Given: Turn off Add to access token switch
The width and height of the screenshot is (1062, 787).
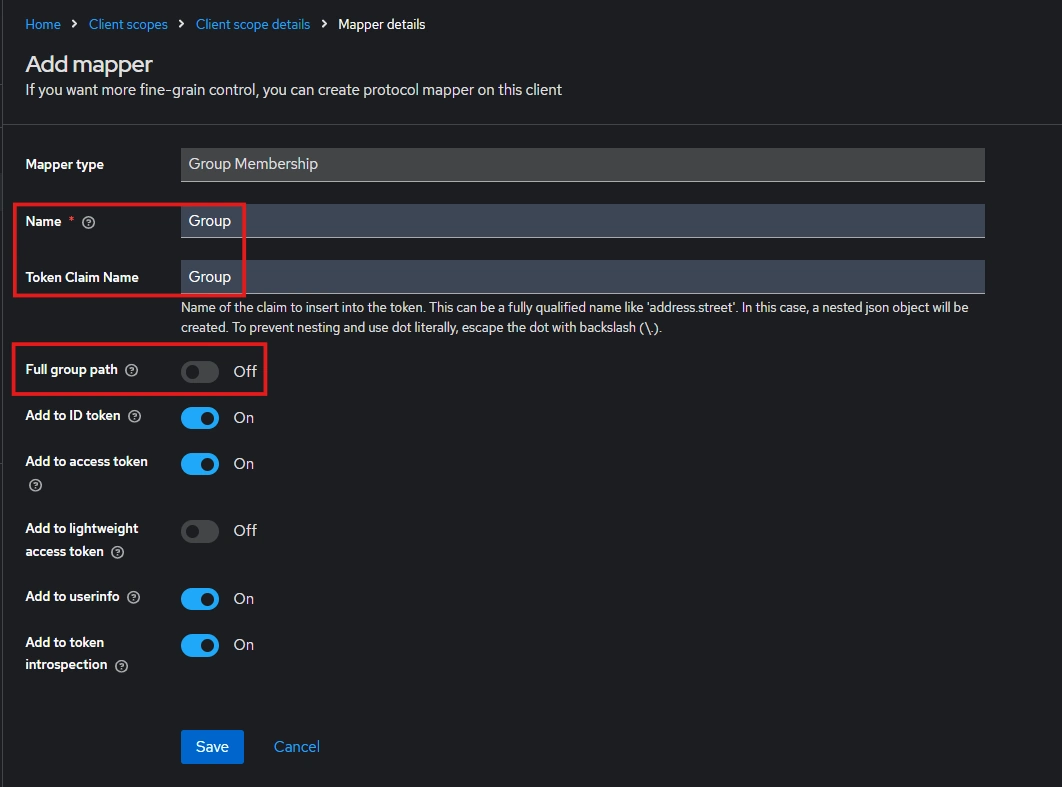Looking at the screenshot, I should point(200,464).
